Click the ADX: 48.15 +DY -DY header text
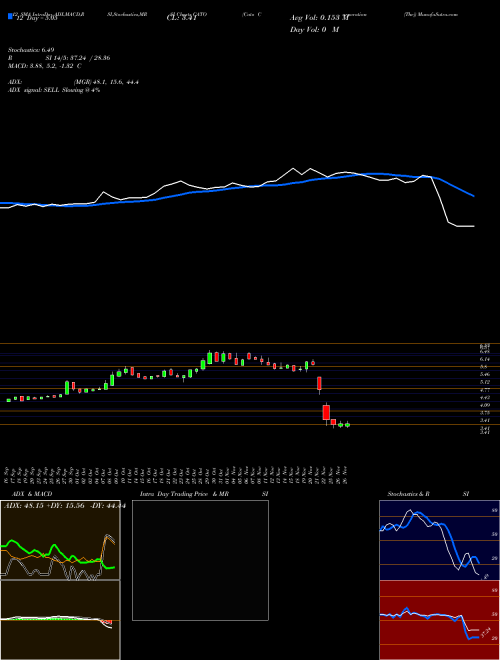Viewport: 500px width, 660px height. click(x=64, y=506)
